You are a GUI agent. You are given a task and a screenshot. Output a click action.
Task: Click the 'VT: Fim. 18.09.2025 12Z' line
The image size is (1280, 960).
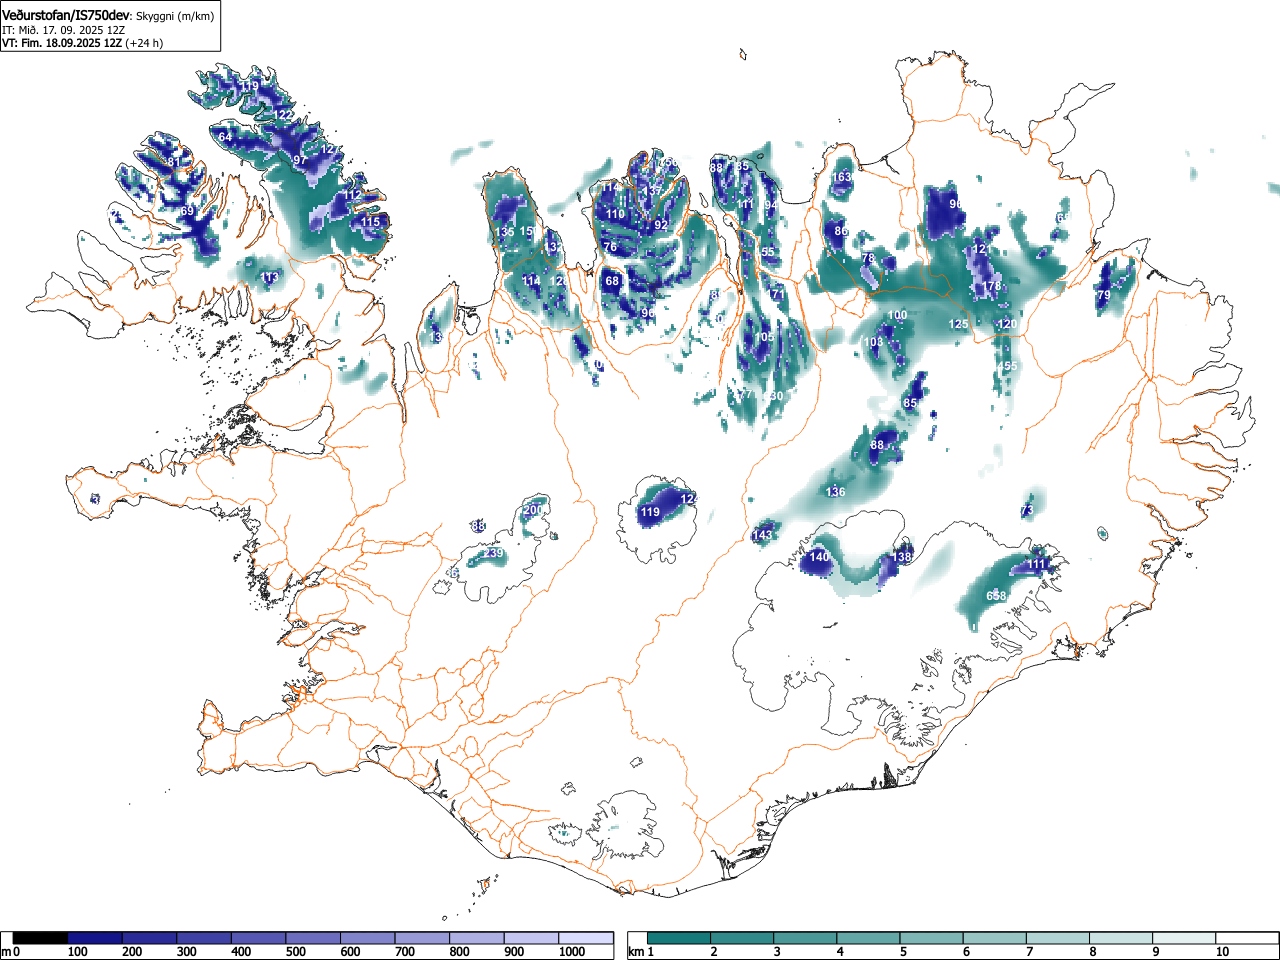click(61, 43)
